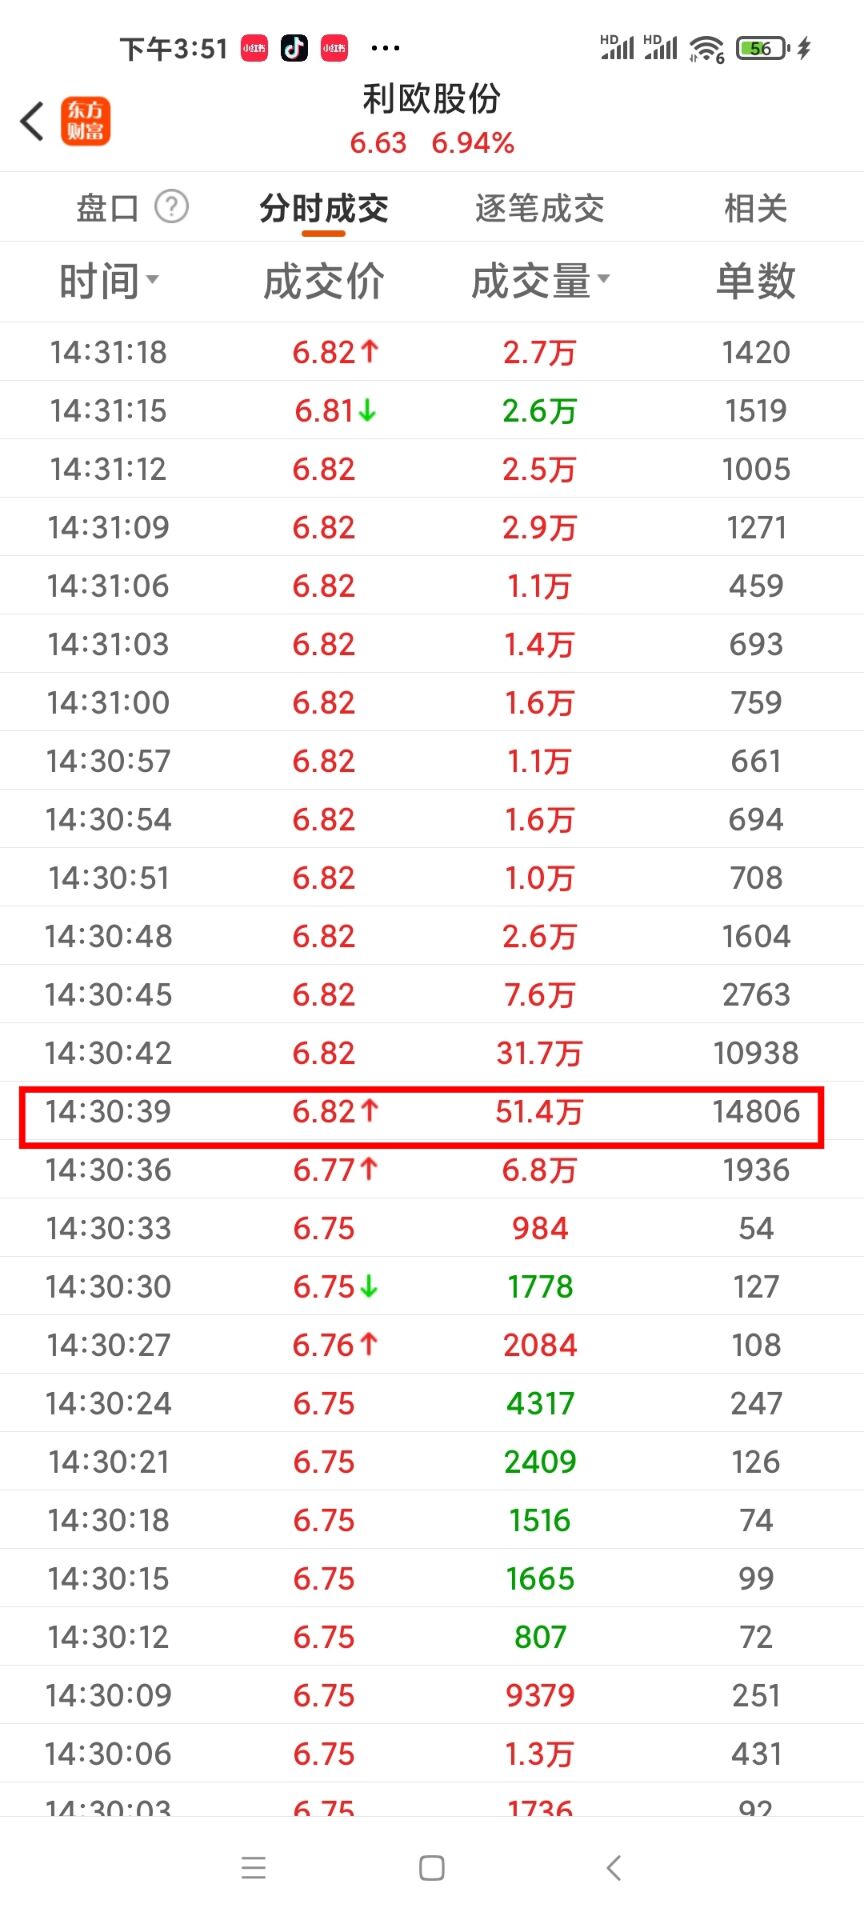
Task: Open the 相关 tab
Action: 756,208
